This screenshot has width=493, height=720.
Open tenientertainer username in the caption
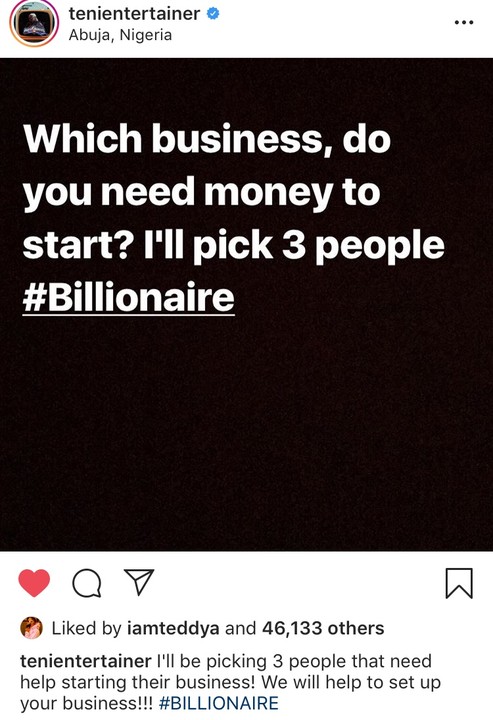[x=86, y=661]
